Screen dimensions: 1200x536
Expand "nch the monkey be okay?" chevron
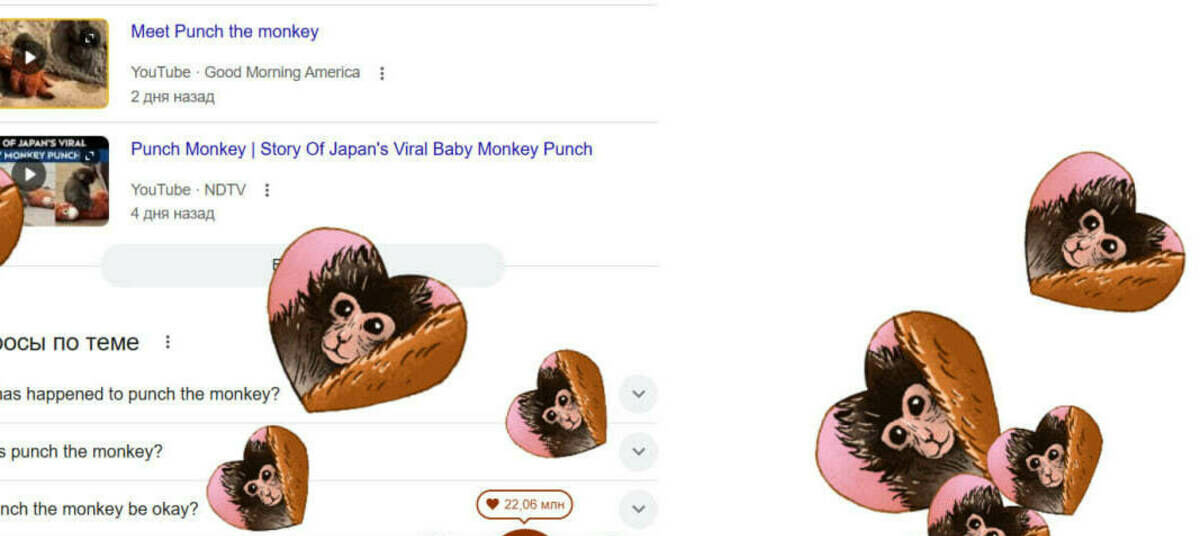[638, 509]
